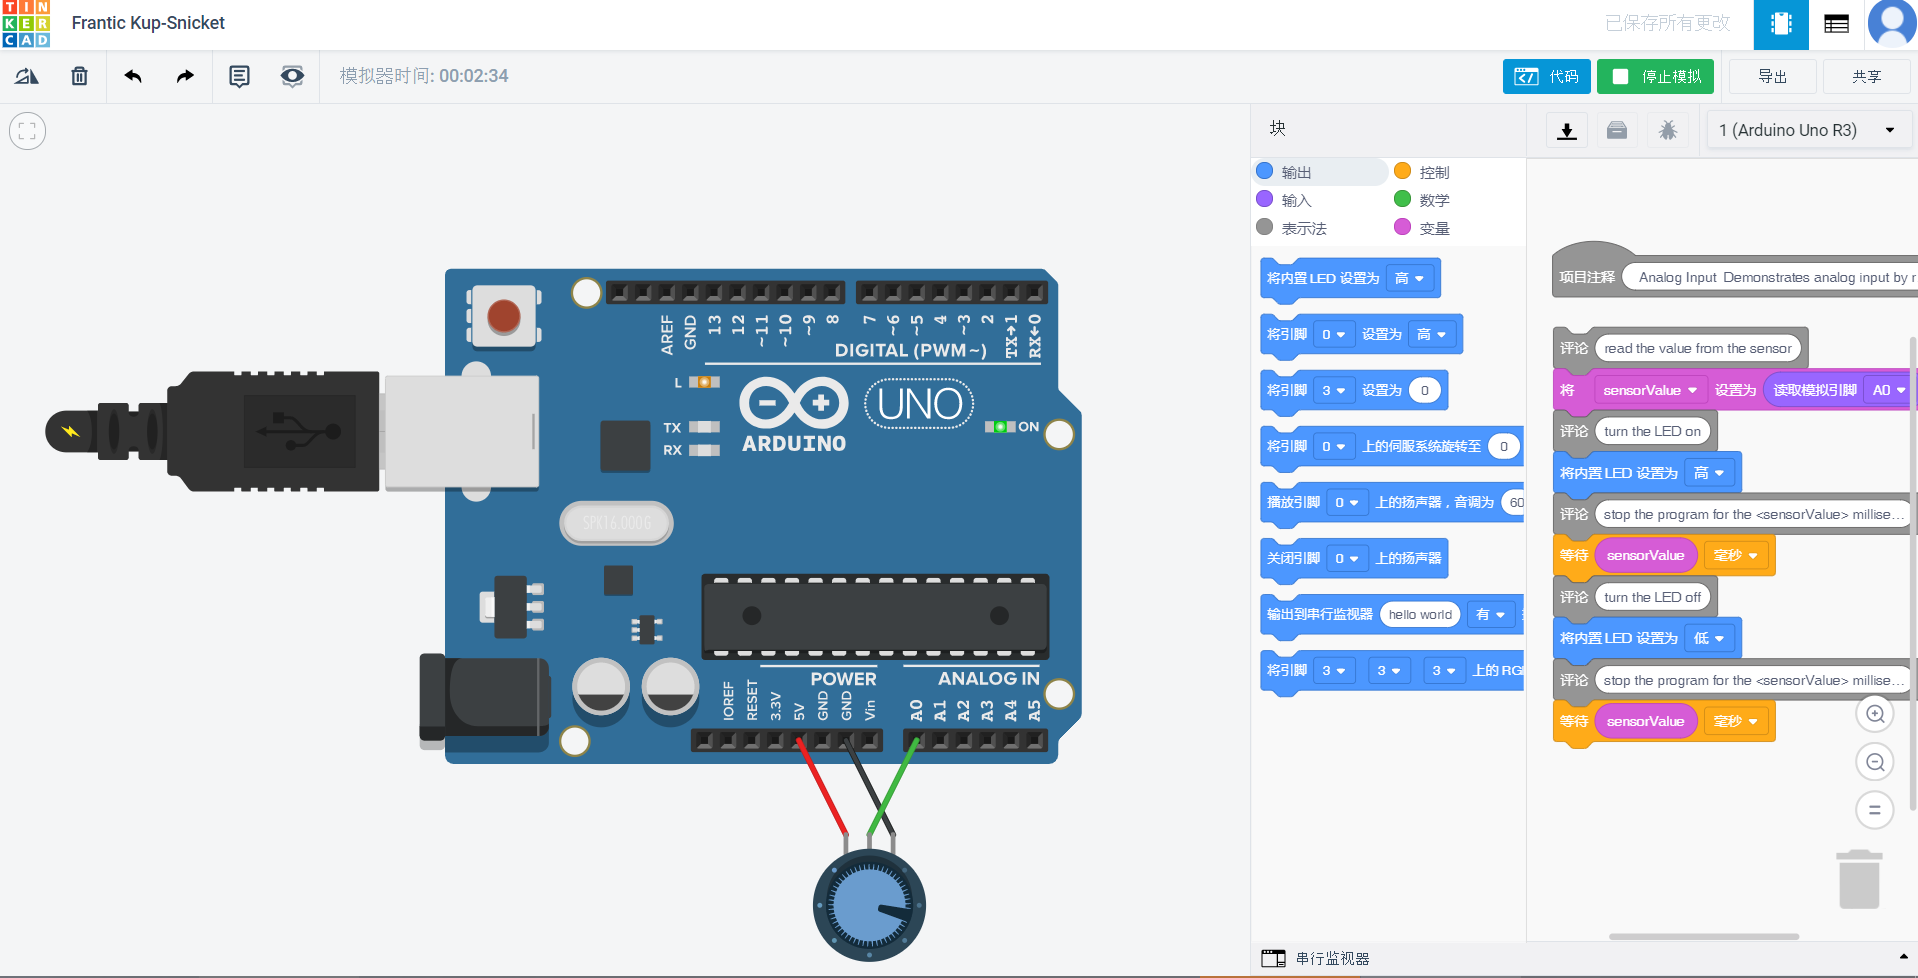Click the serial monitor icon
1918x978 pixels.
click(1273, 958)
